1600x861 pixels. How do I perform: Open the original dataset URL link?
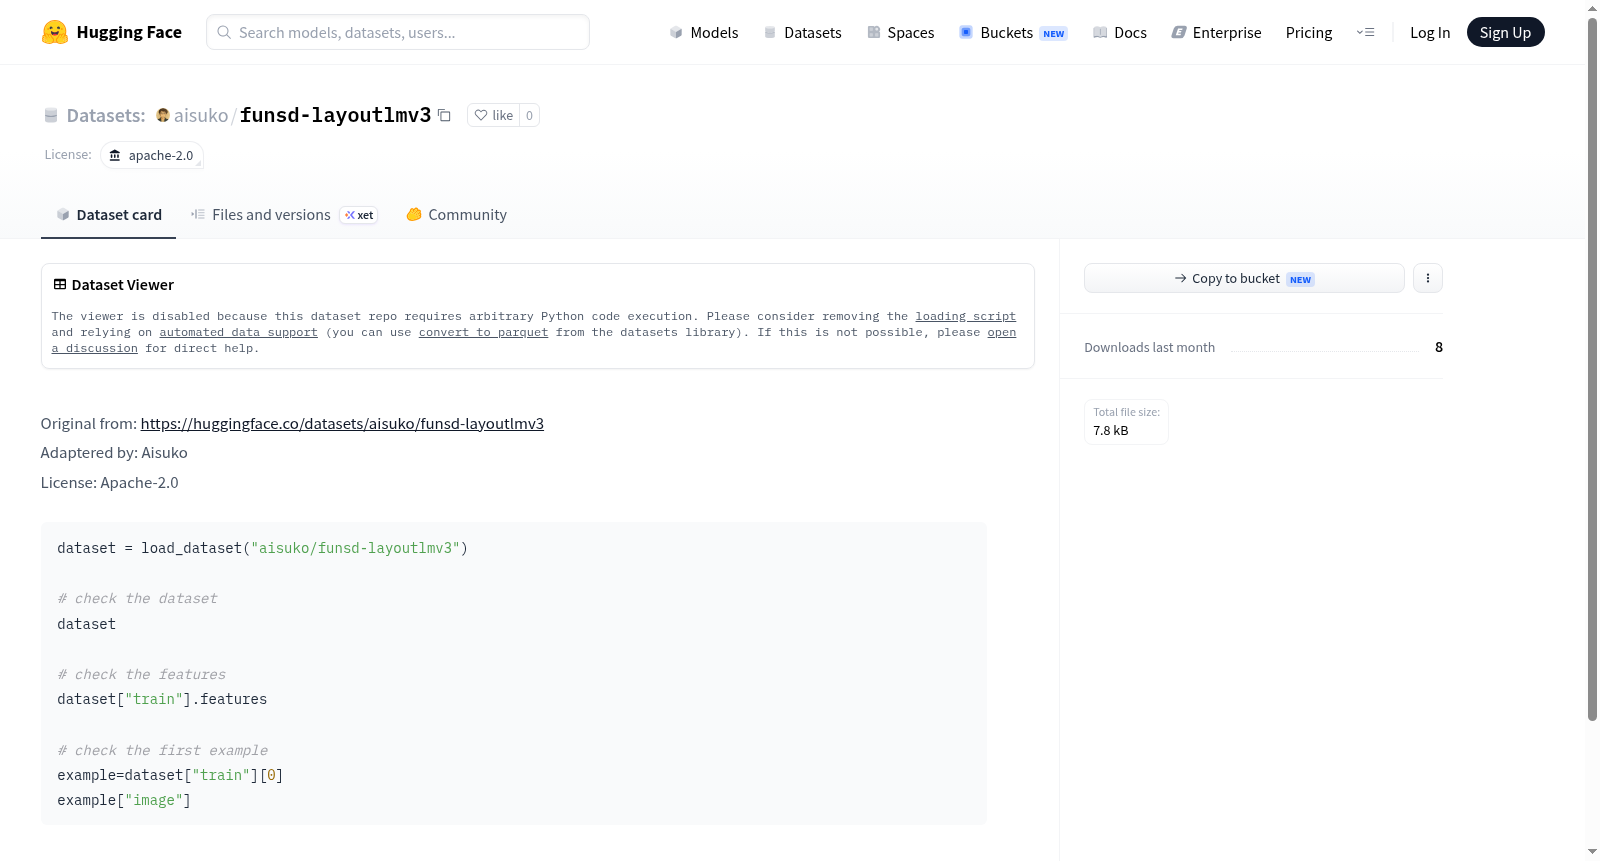click(x=342, y=424)
